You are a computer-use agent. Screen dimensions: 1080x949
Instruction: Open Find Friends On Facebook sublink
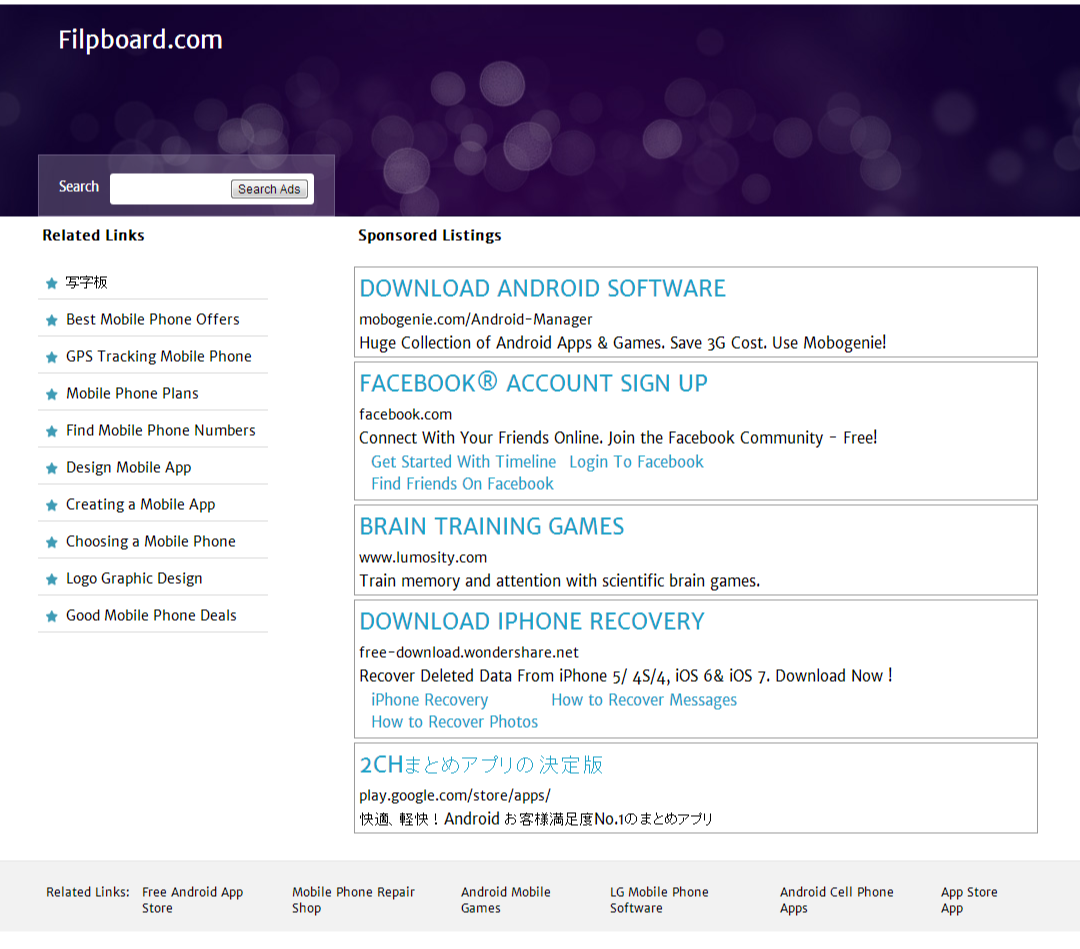(462, 484)
